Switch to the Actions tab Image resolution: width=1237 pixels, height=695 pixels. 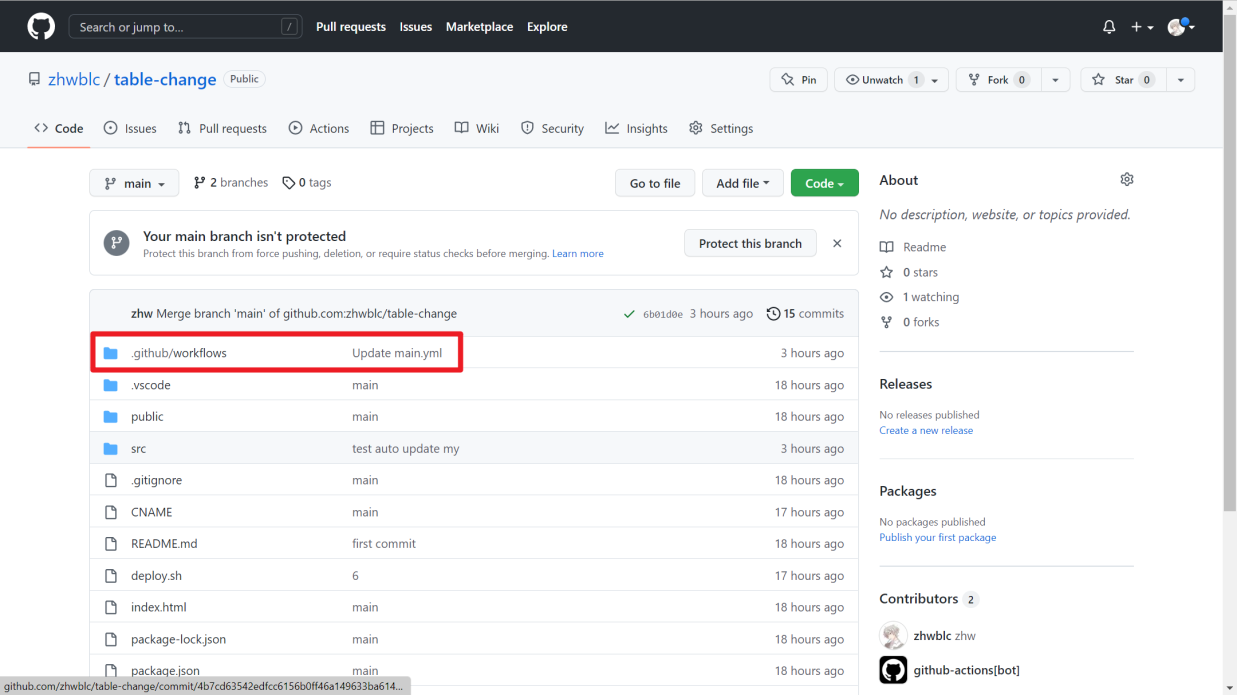[x=319, y=128]
